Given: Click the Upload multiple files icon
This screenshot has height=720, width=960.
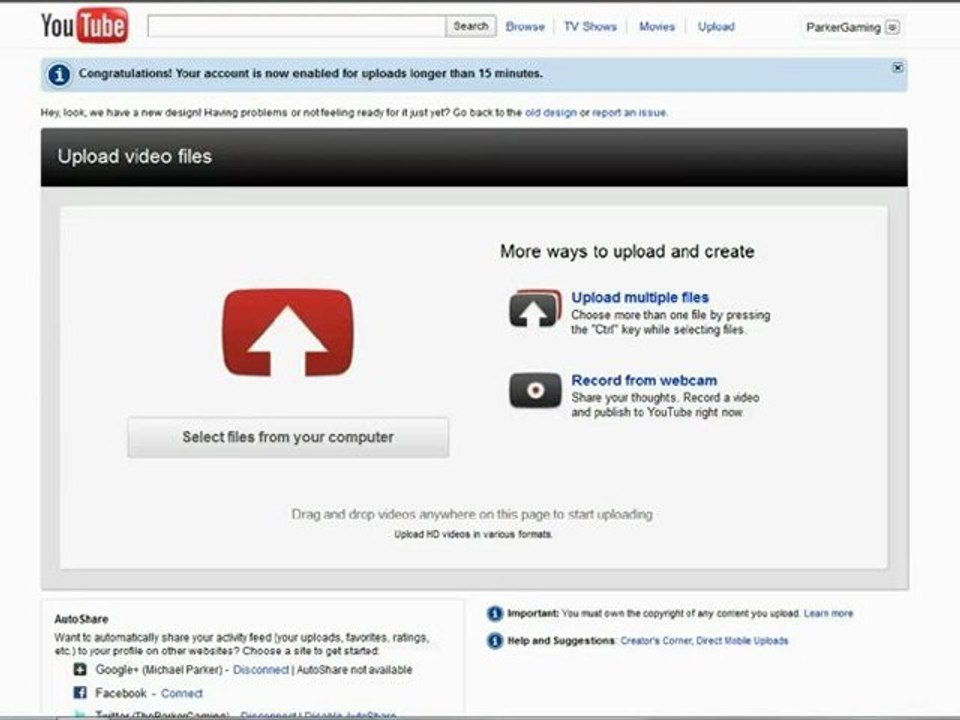Looking at the screenshot, I should tap(535, 309).
